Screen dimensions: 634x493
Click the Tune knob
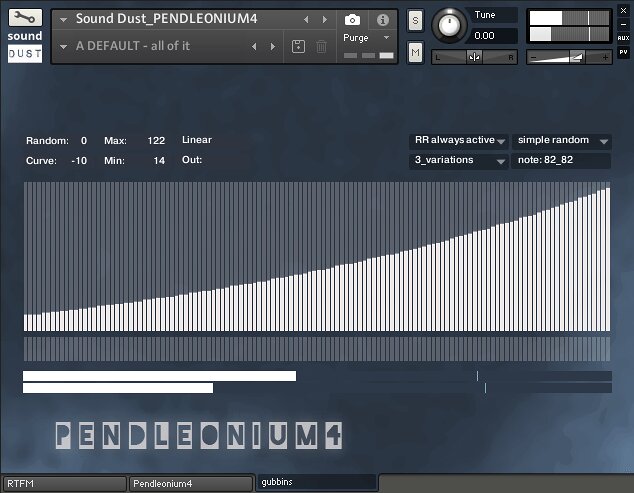(x=450, y=25)
